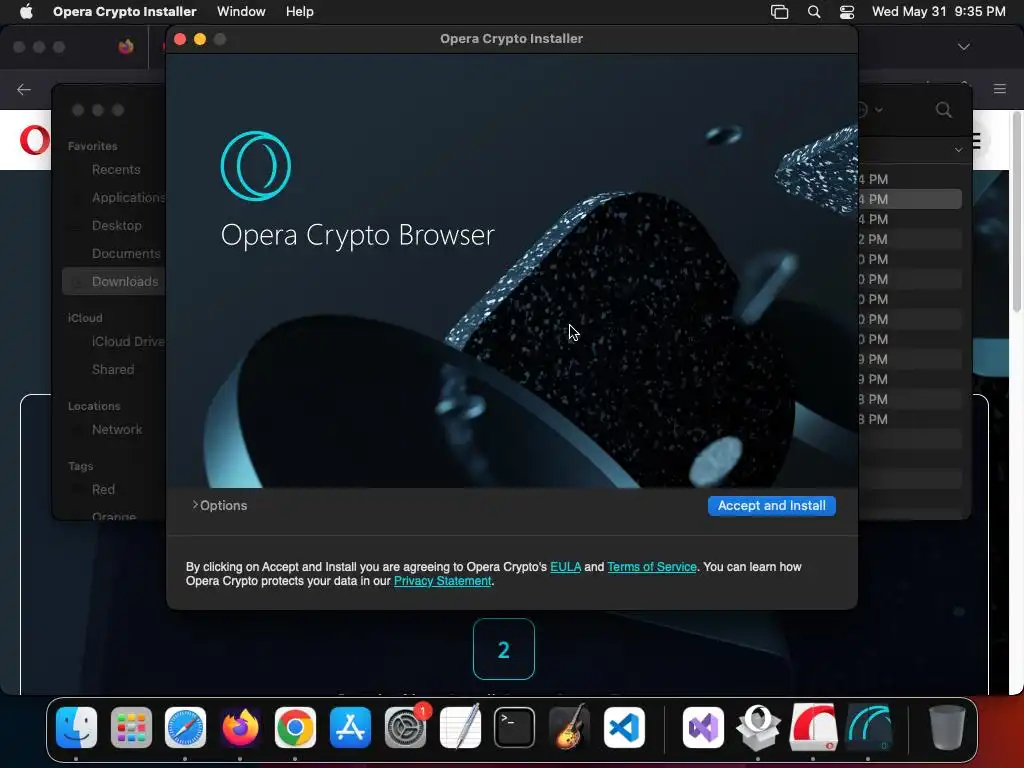Select Desktop in the Finder sidebar
The height and width of the screenshot is (768, 1024).
(116, 225)
